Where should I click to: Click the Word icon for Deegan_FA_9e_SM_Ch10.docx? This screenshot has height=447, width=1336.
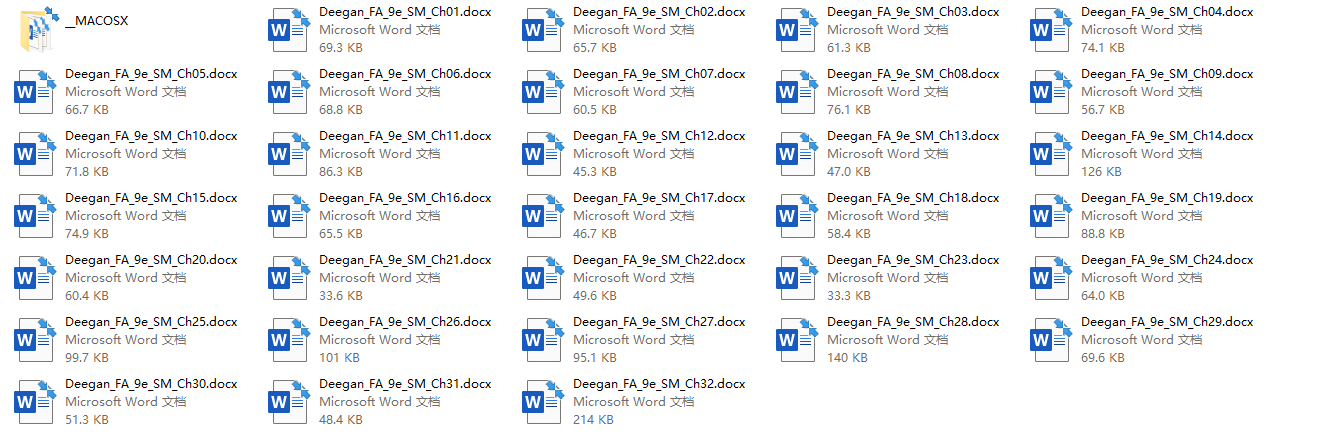point(35,154)
